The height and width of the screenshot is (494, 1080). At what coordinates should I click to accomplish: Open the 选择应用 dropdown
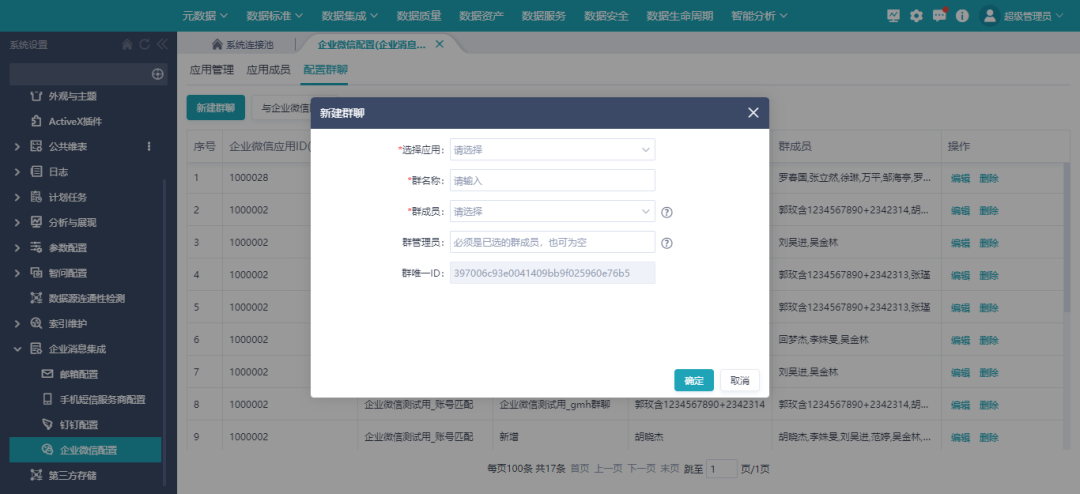click(552, 150)
